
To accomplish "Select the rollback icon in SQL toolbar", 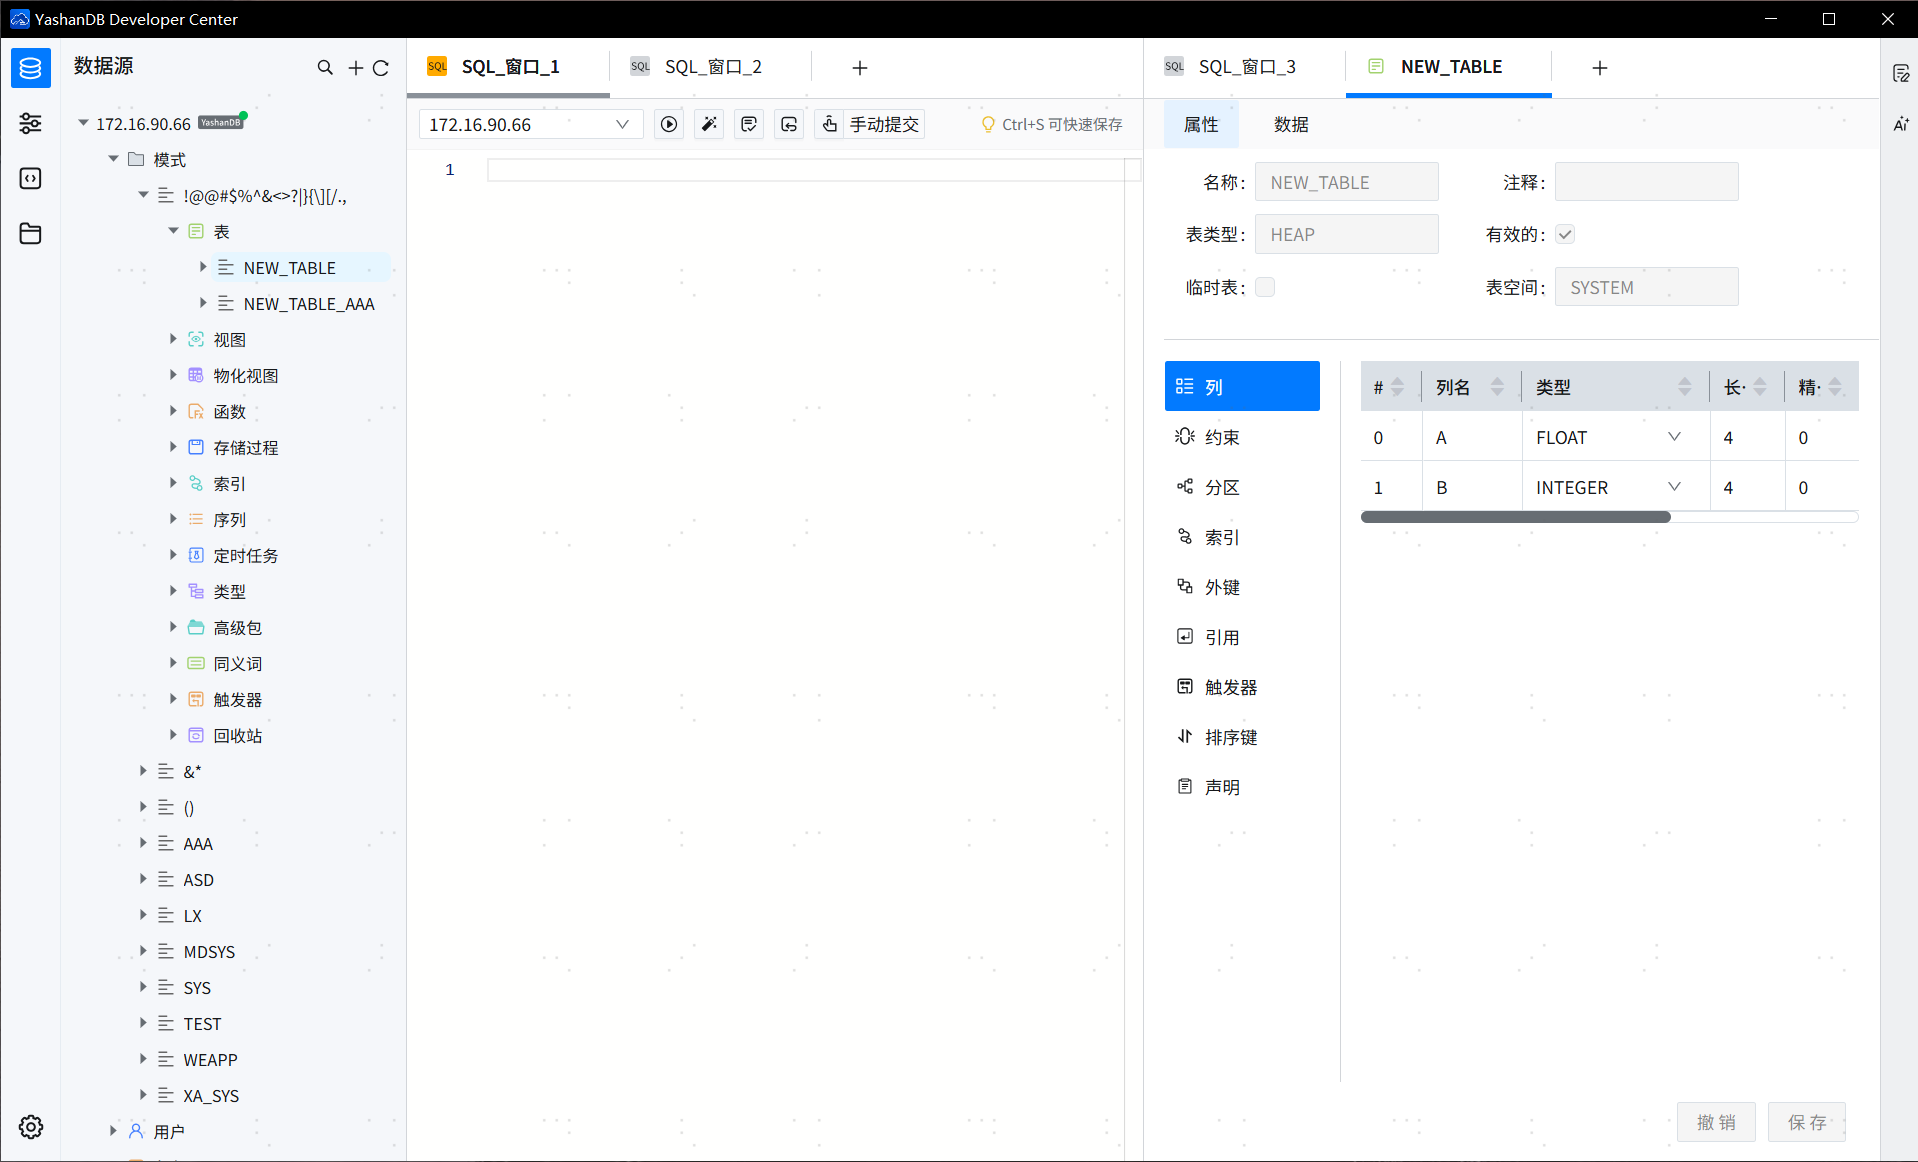I will pyautogui.click(x=788, y=124).
